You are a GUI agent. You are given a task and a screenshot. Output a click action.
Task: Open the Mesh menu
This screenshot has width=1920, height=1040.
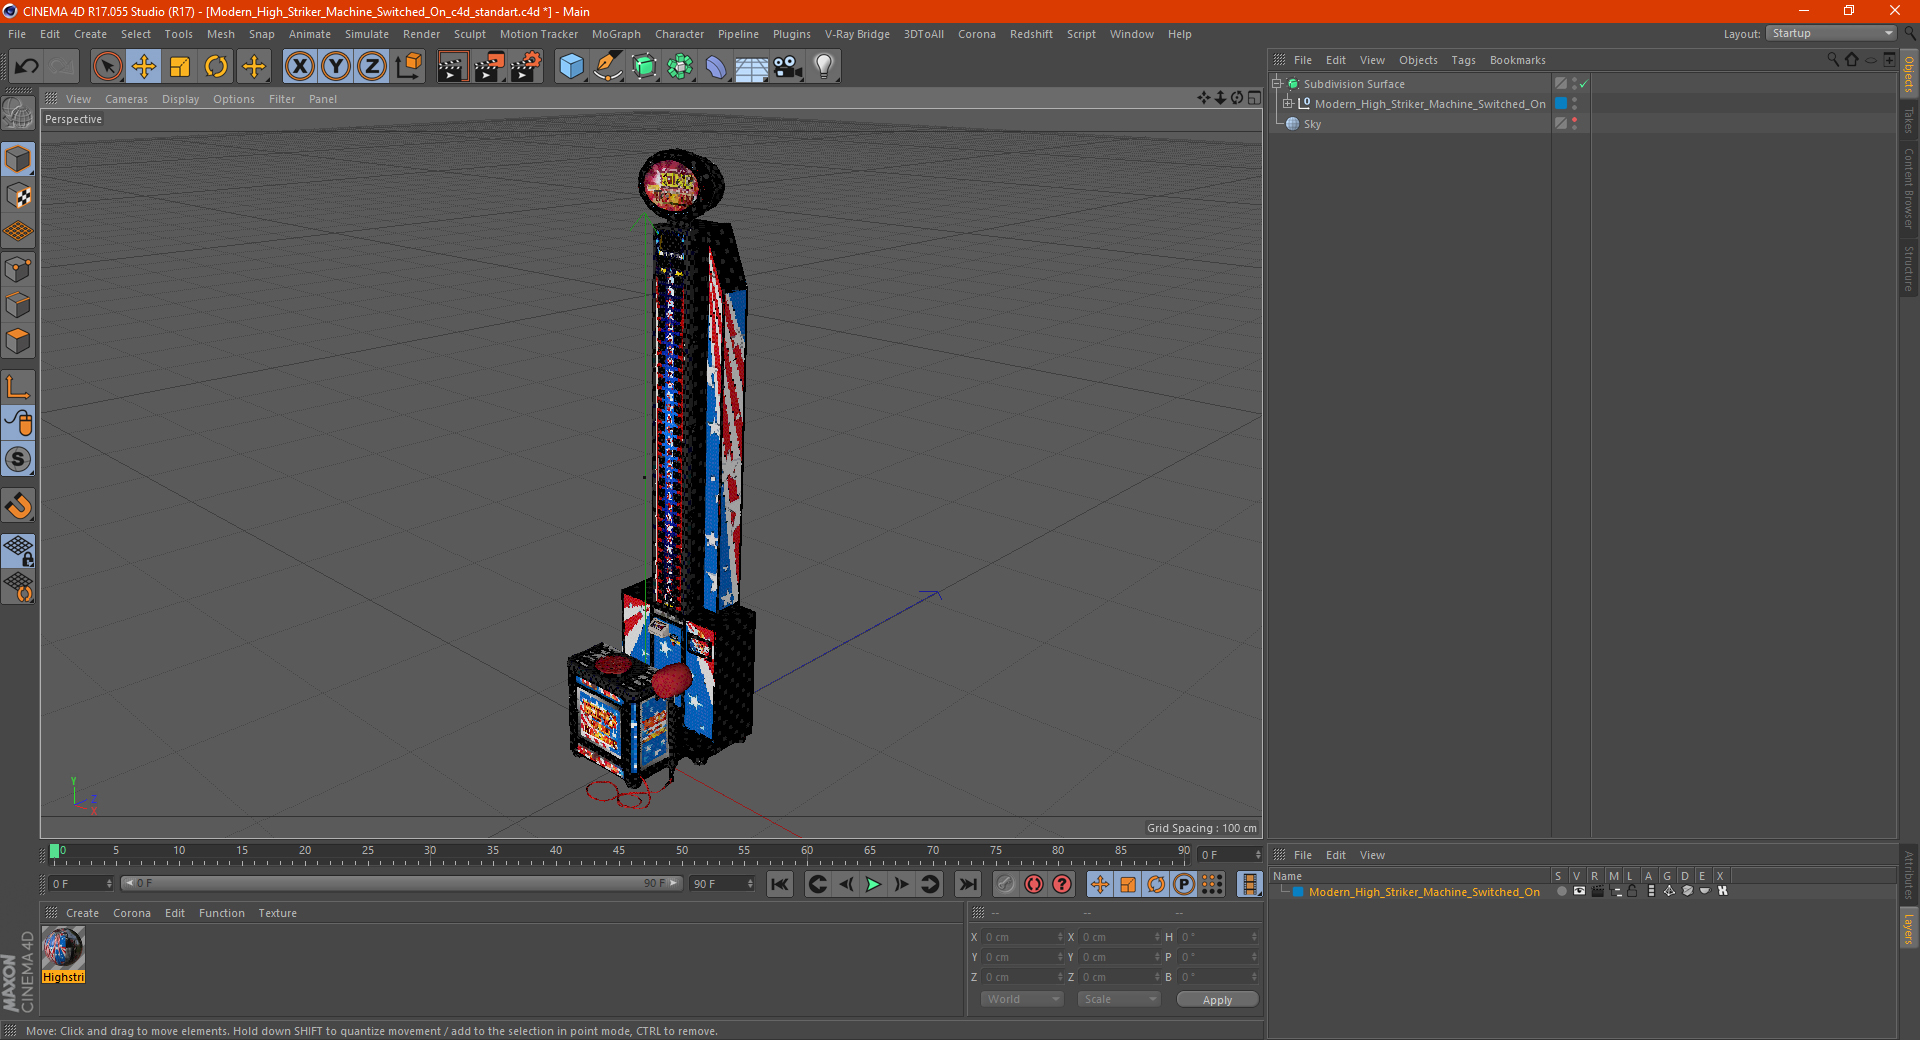[220, 34]
